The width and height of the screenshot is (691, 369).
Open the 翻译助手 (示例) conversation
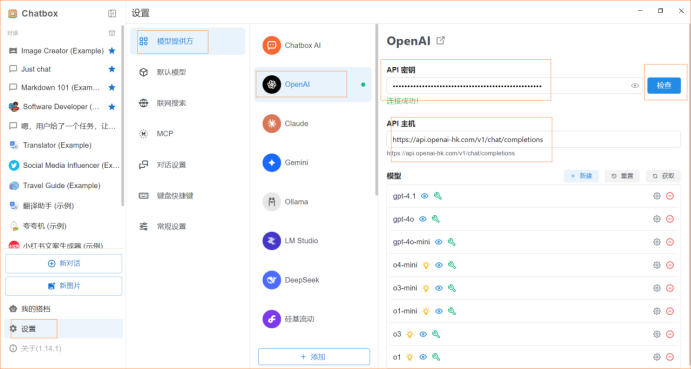63,206
